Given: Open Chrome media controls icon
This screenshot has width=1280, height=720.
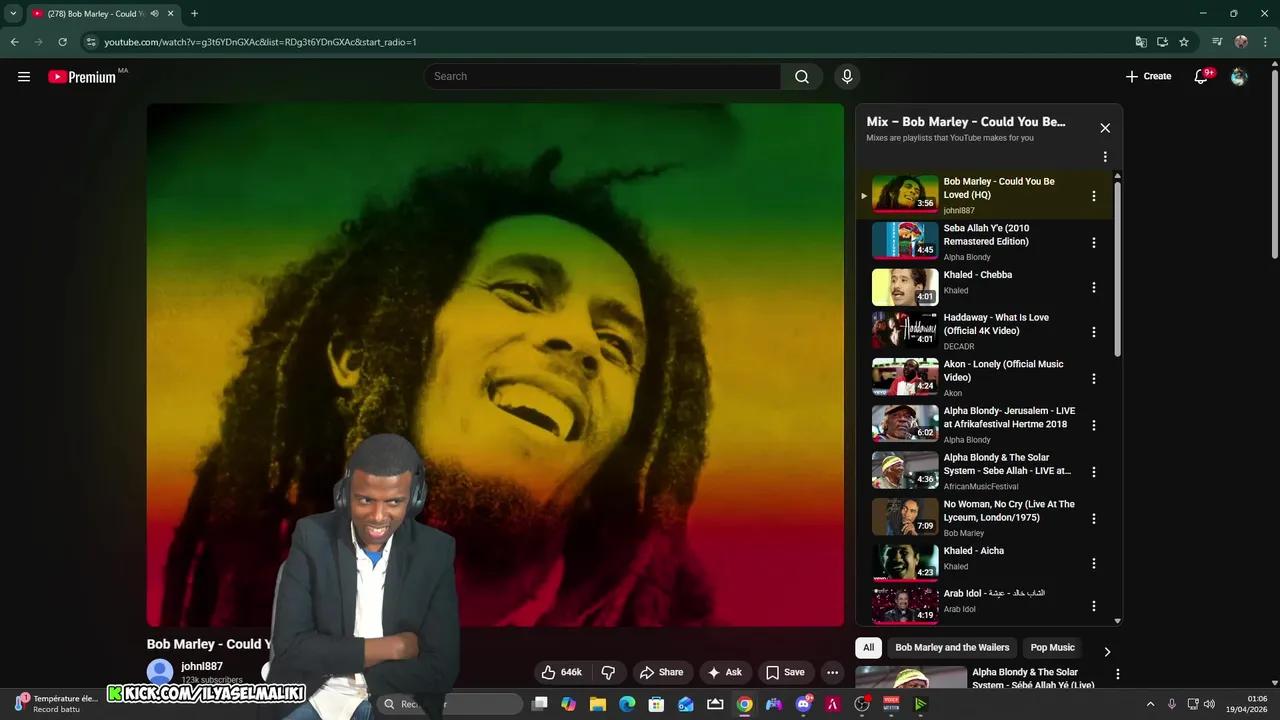Looking at the screenshot, I should [x=1217, y=42].
